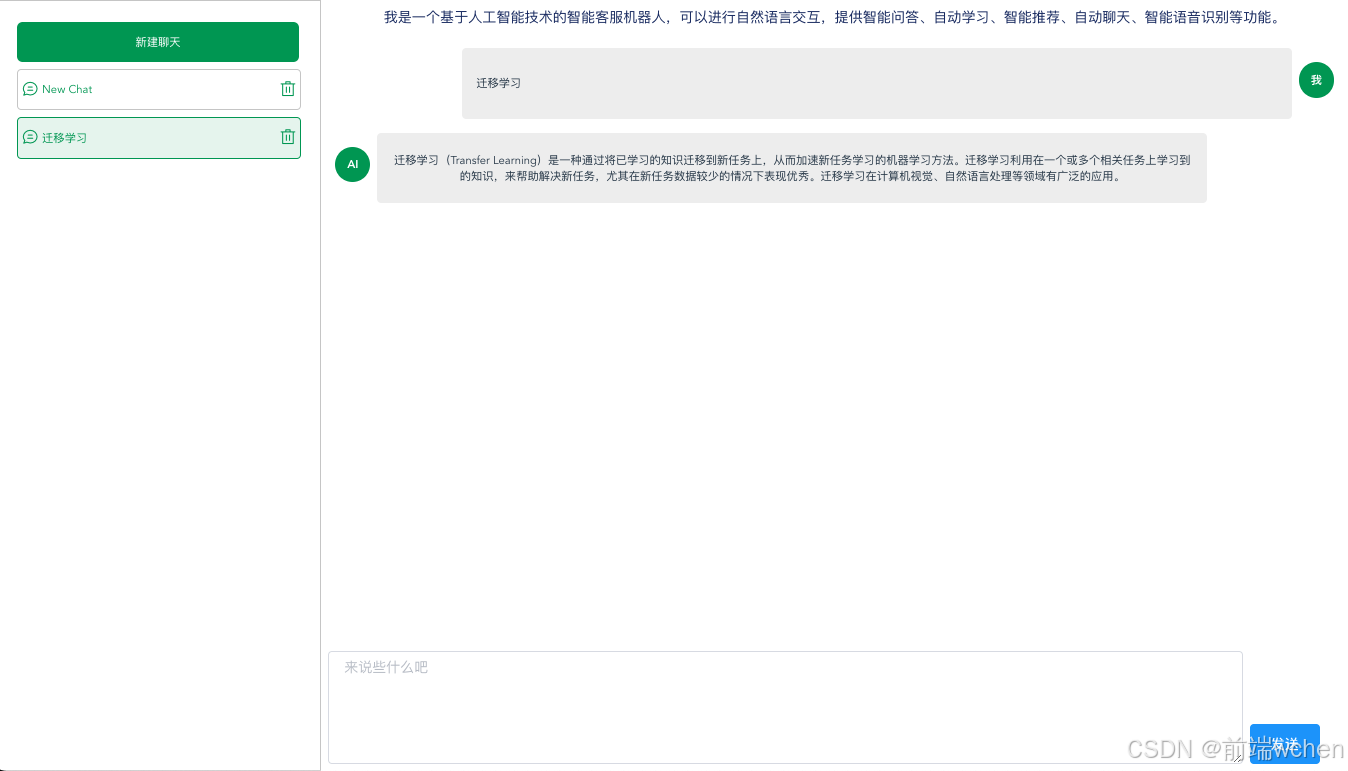The image size is (1348, 771).
Task: Delete the 迁移学习 conversation via trash icon
Action: coord(288,137)
